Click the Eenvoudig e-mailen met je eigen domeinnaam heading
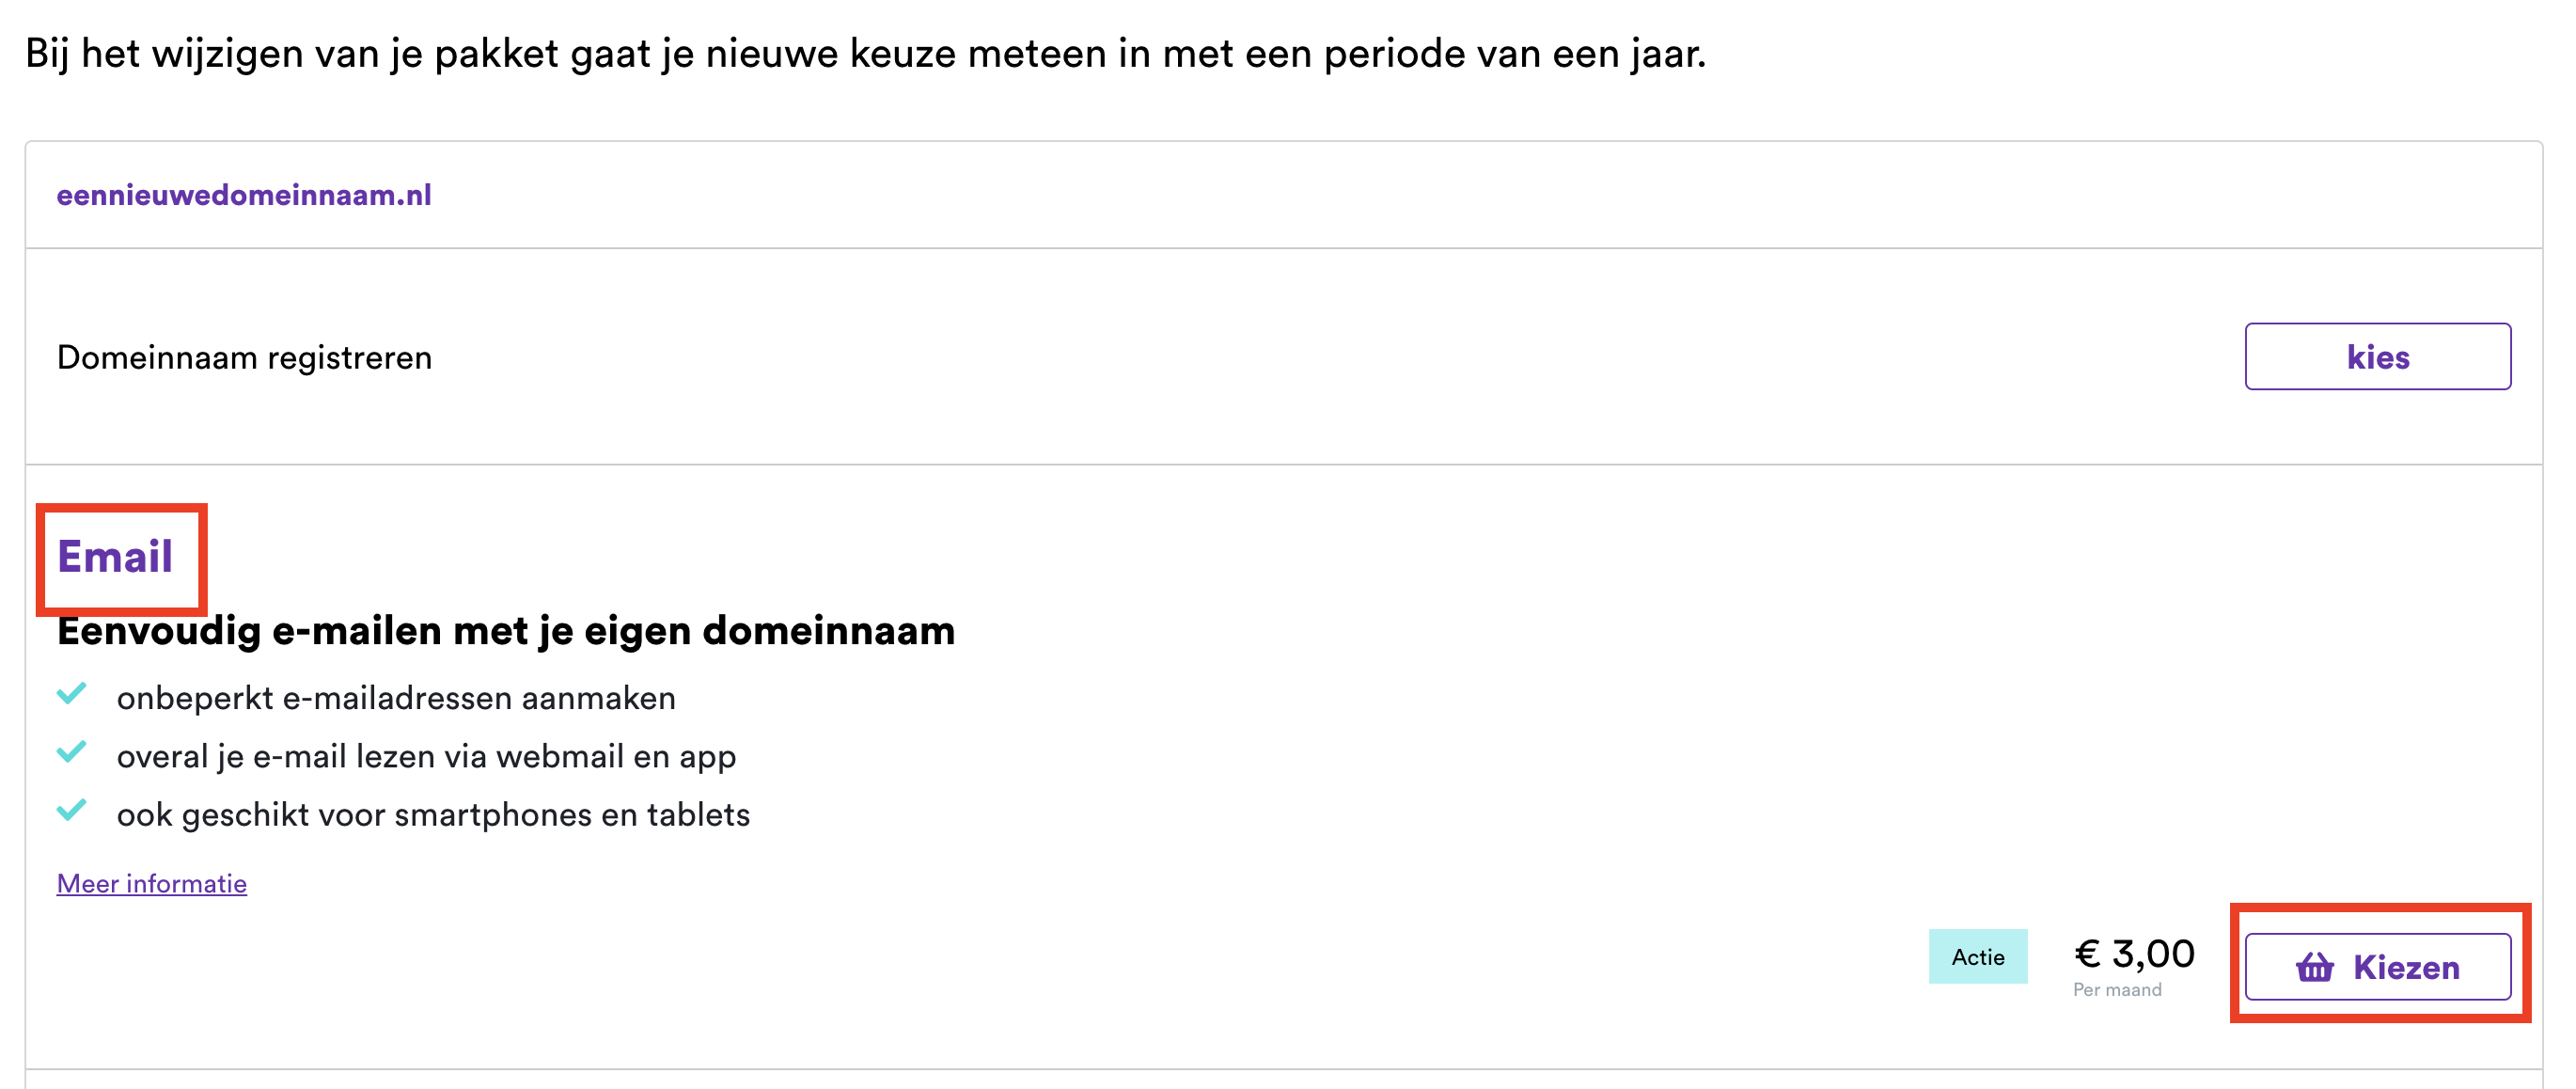2576x1089 pixels. (506, 631)
